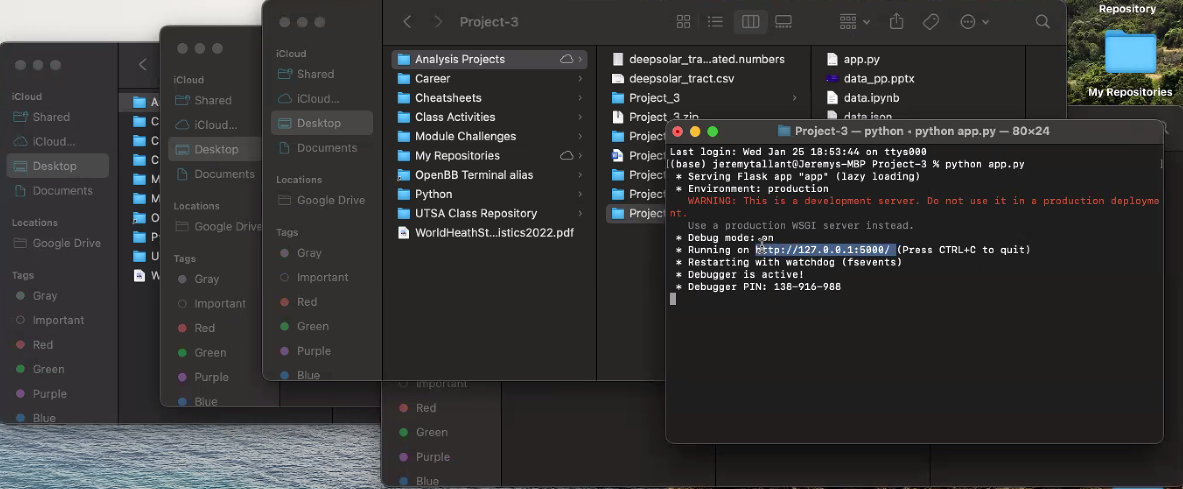Image resolution: width=1183 pixels, height=489 pixels.
Task: Click Desktop in the leftmost Finder sidebar
Action: coord(57,166)
